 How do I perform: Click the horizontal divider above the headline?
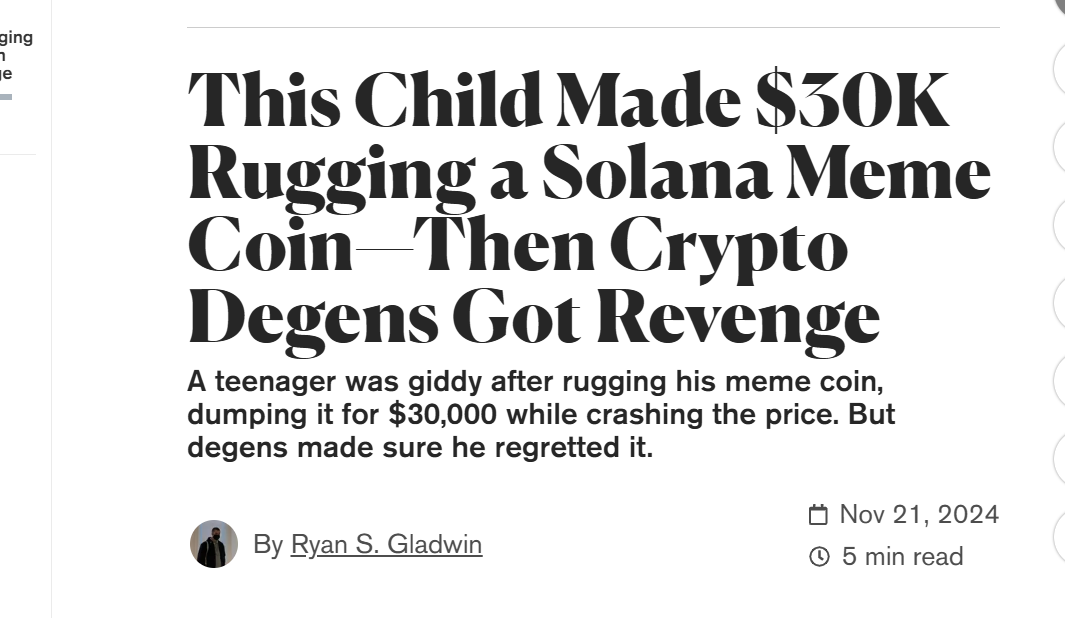593,27
